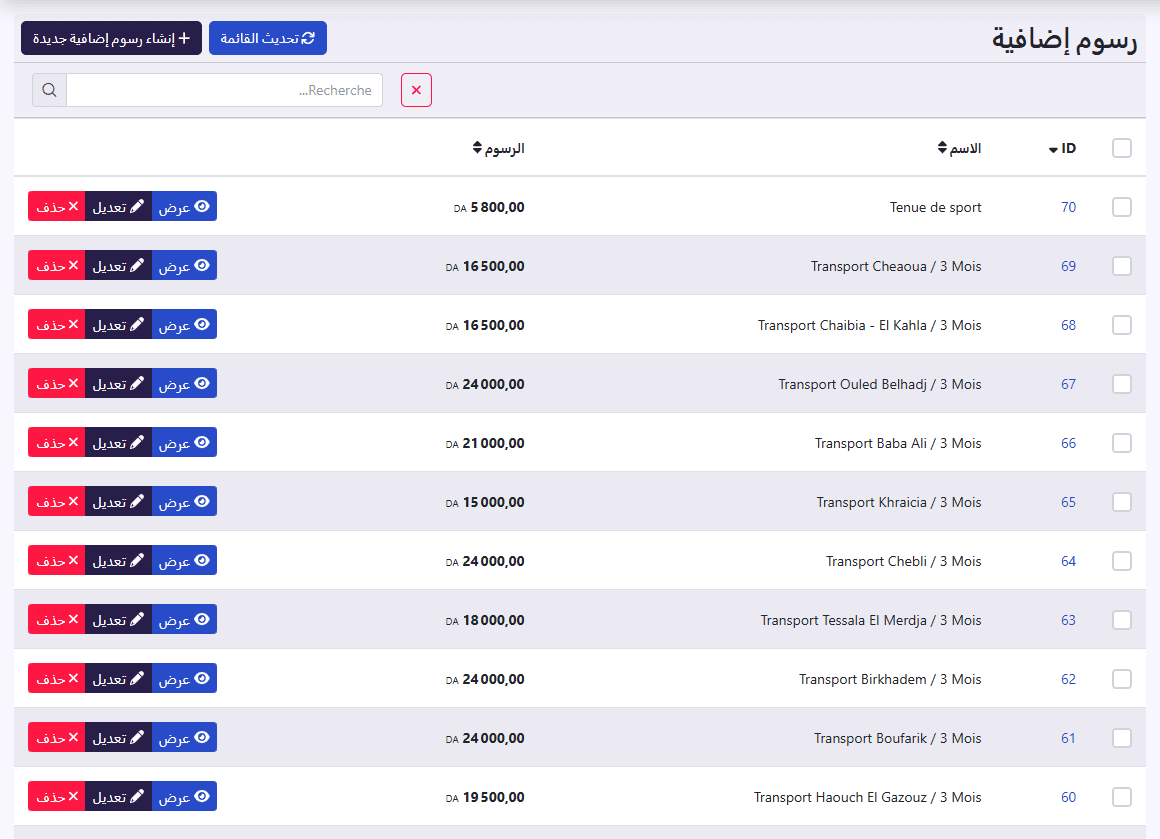Delete the Transport Ouled Belhadj entry
Viewport: 1160px width, 839px height.
coord(57,383)
